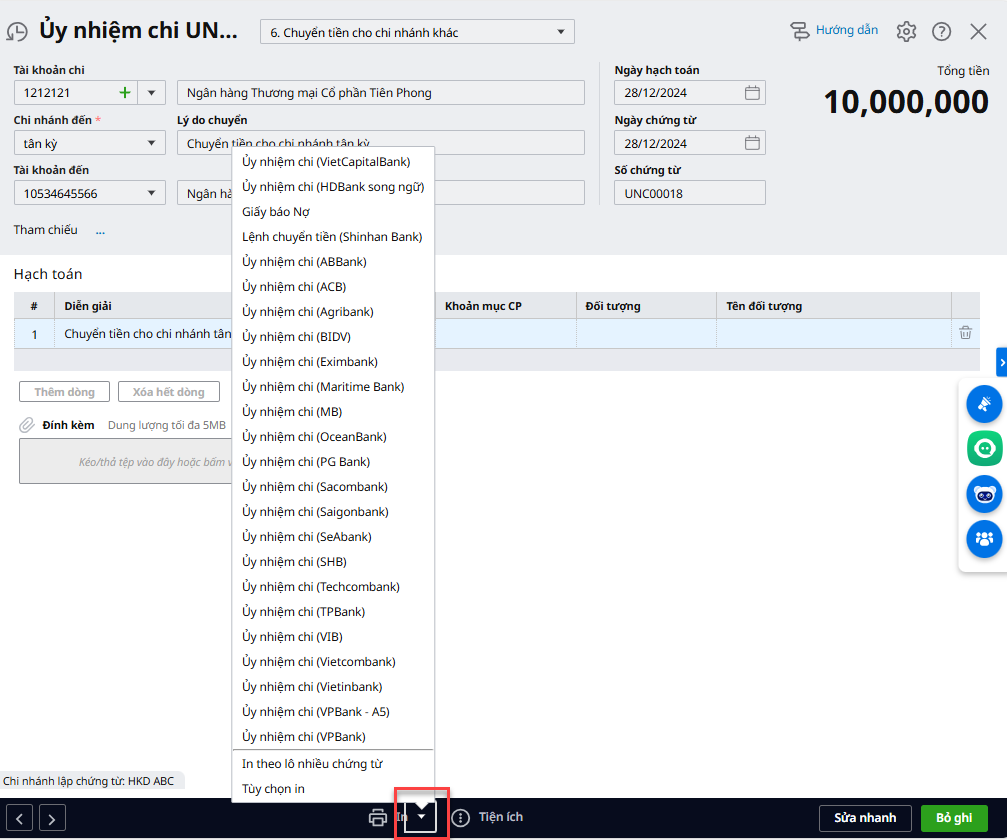Click the Số chứng từ field
1007x840 pixels.
click(x=689, y=193)
